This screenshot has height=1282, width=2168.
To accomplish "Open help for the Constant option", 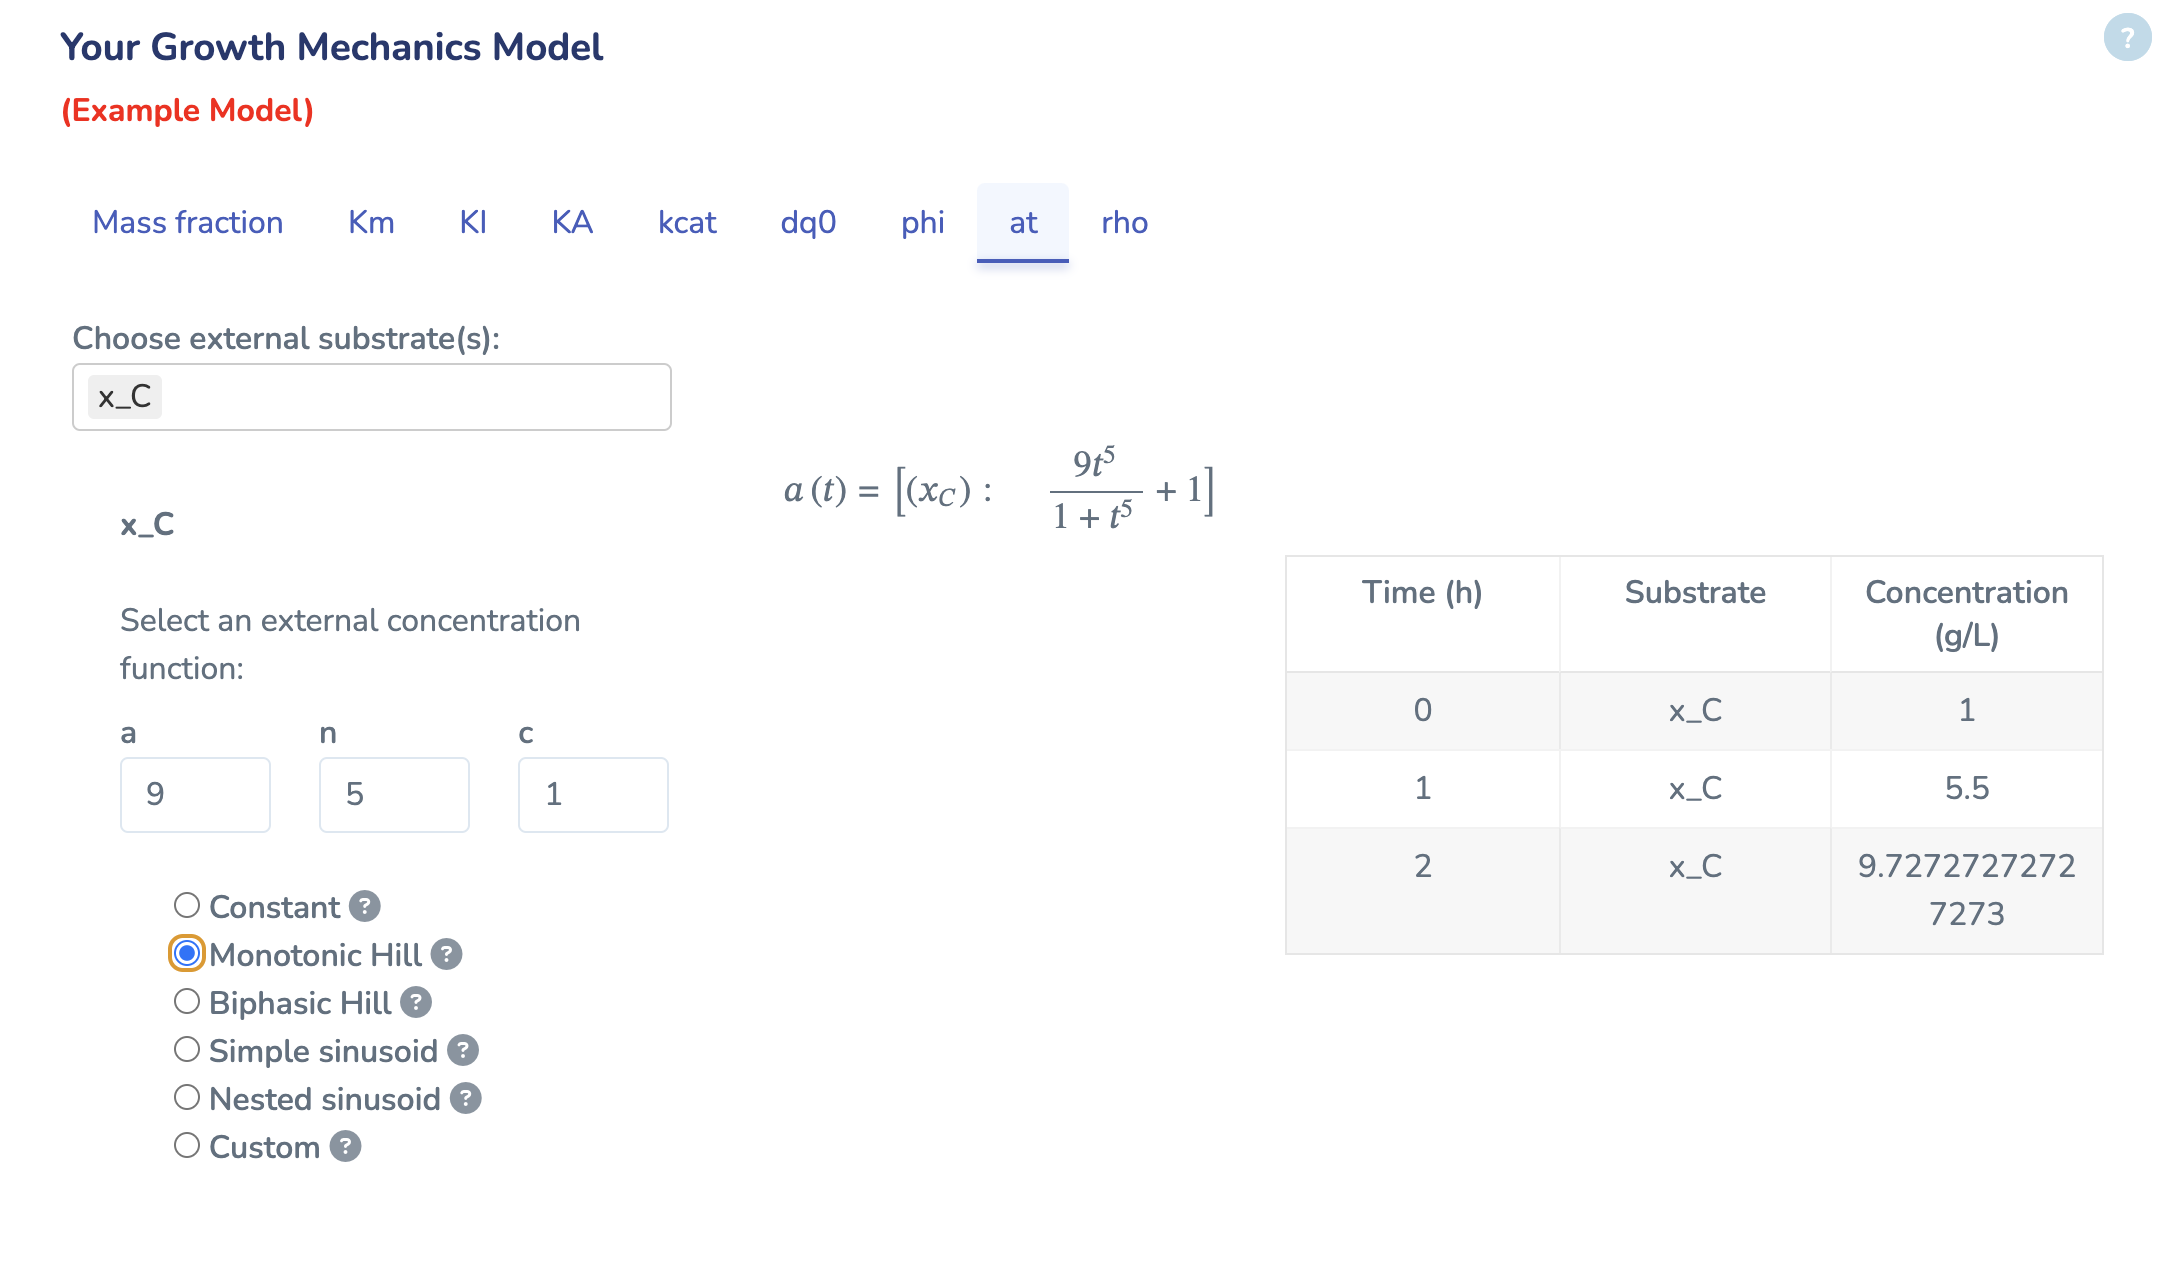I will pos(366,906).
